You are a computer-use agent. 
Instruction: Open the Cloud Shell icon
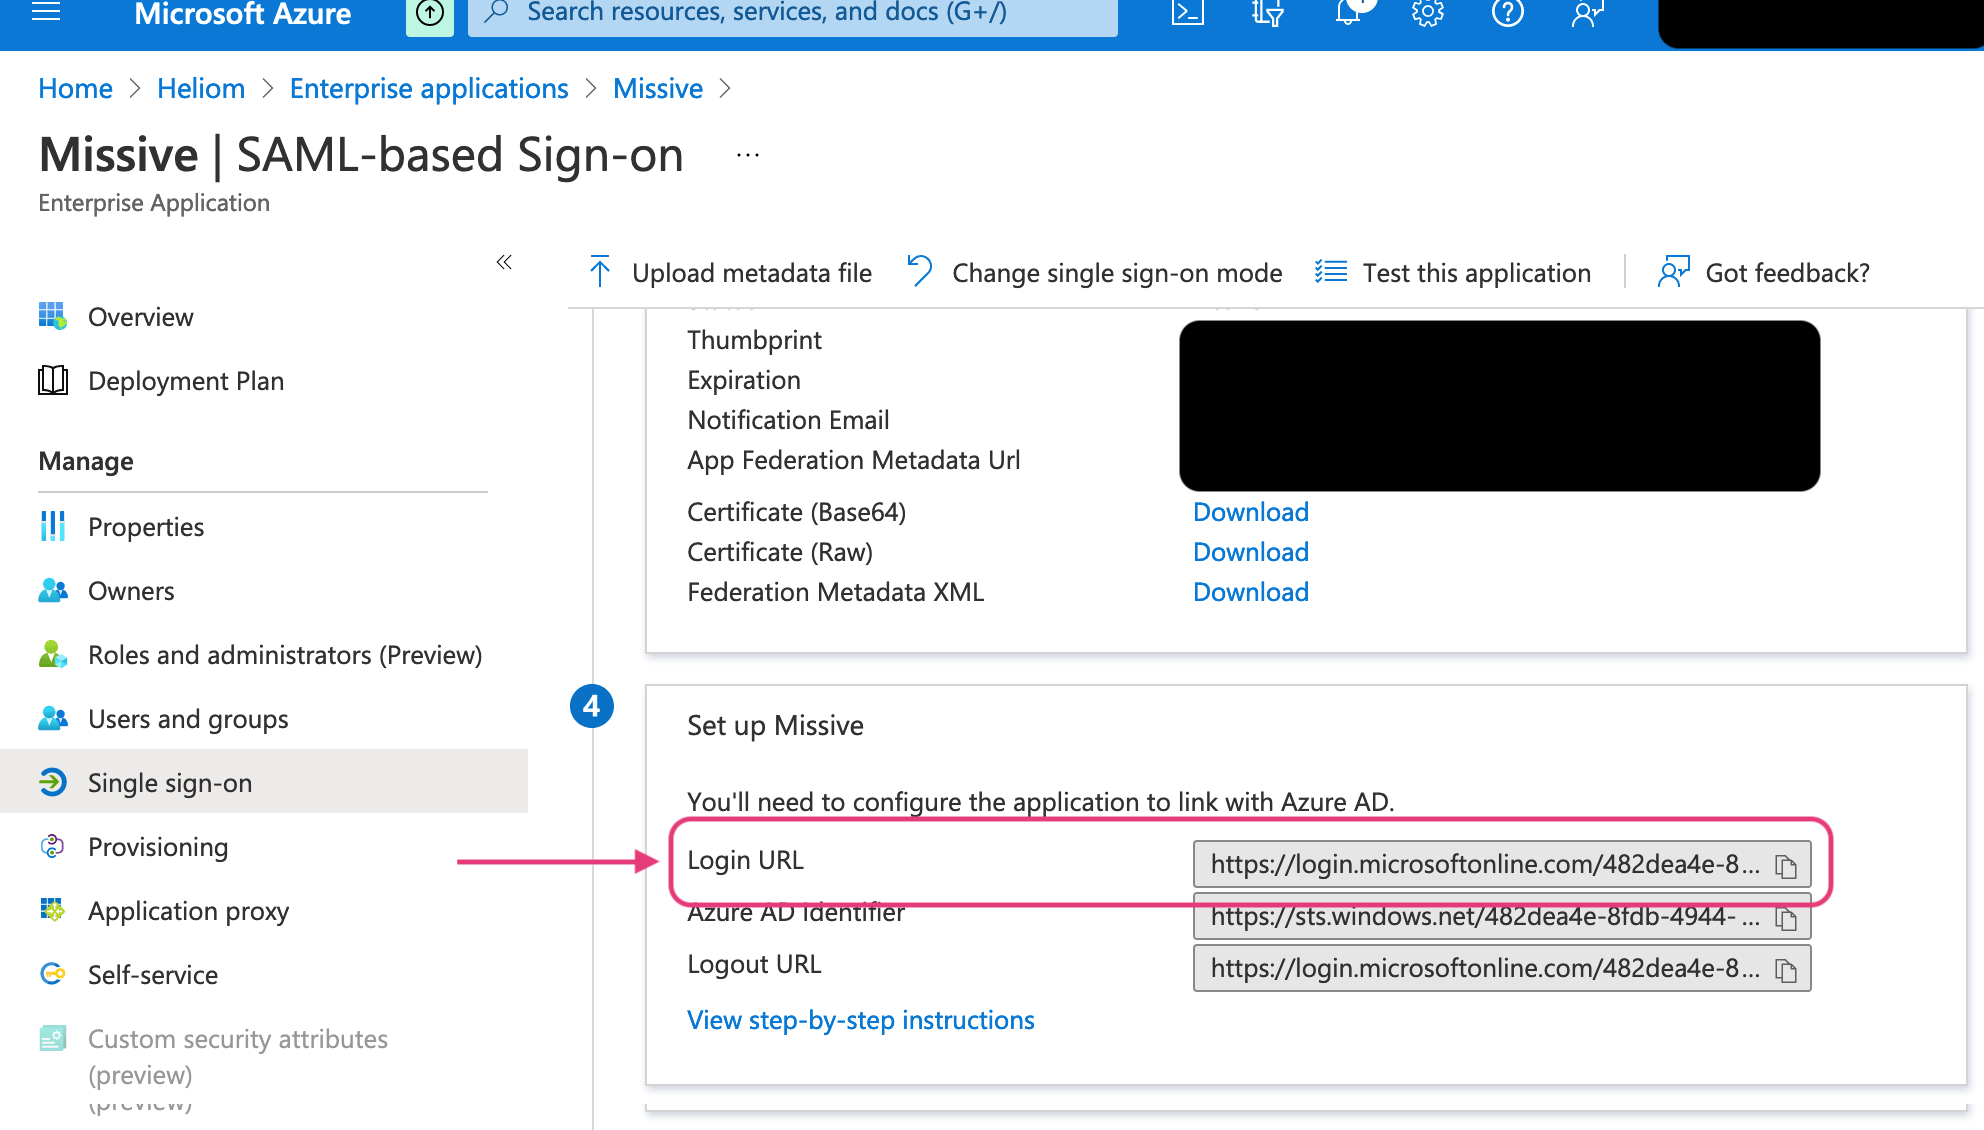[x=1187, y=13]
